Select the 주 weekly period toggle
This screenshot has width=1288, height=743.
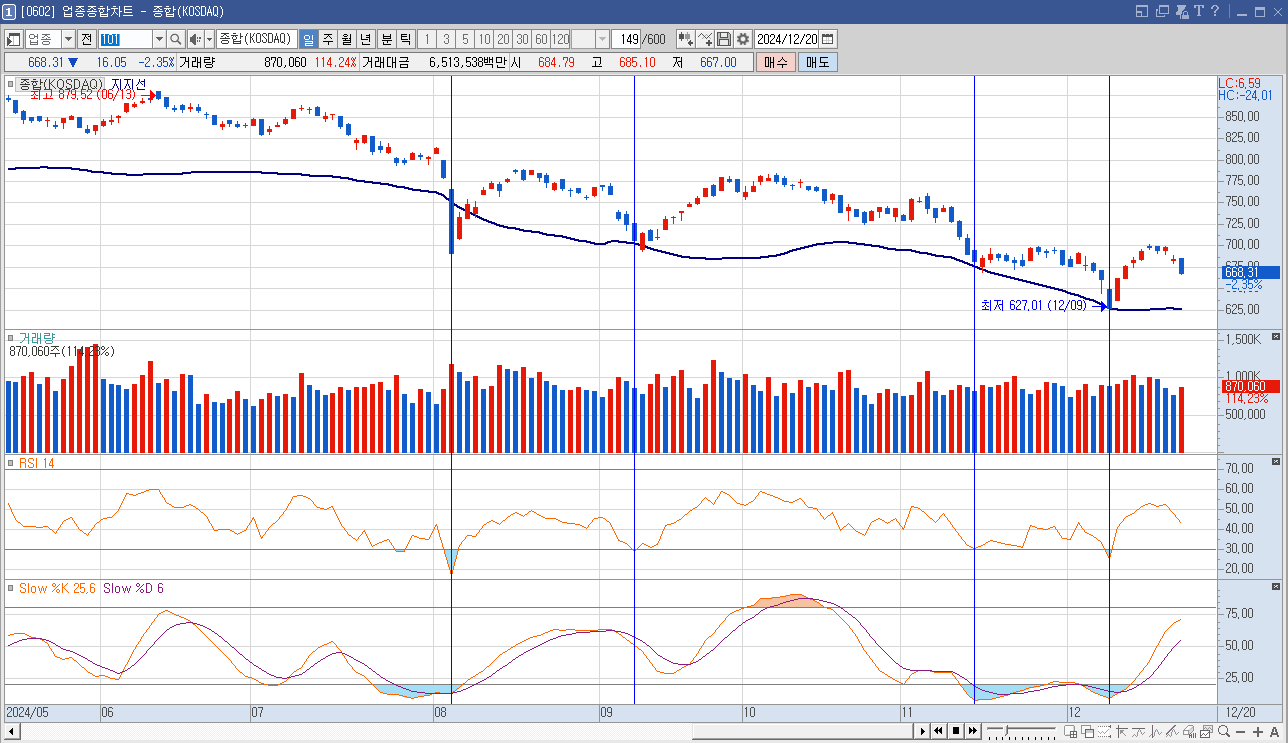(x=328, y=39)
